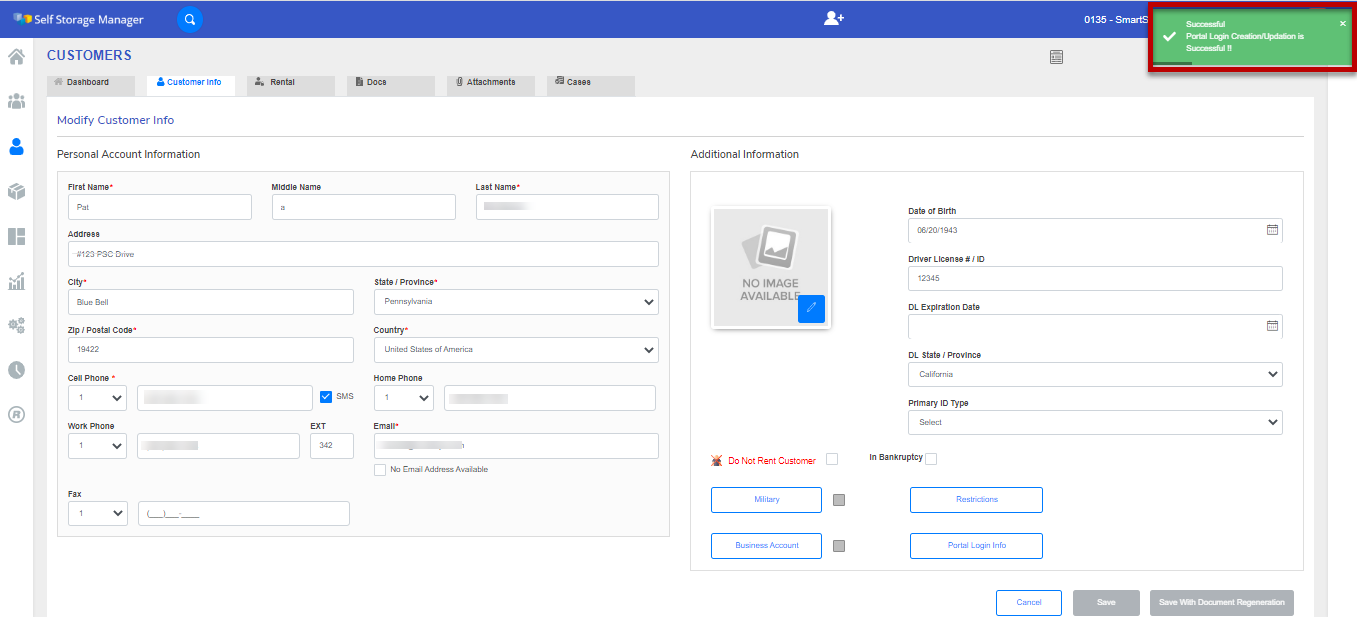Screen dimensions: 1357x617
Task: Click the Last Name field
Action: [567, 207]
